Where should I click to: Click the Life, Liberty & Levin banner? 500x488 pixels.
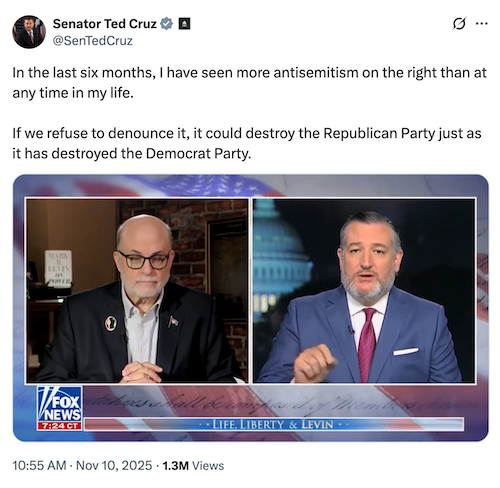point(273,424)
